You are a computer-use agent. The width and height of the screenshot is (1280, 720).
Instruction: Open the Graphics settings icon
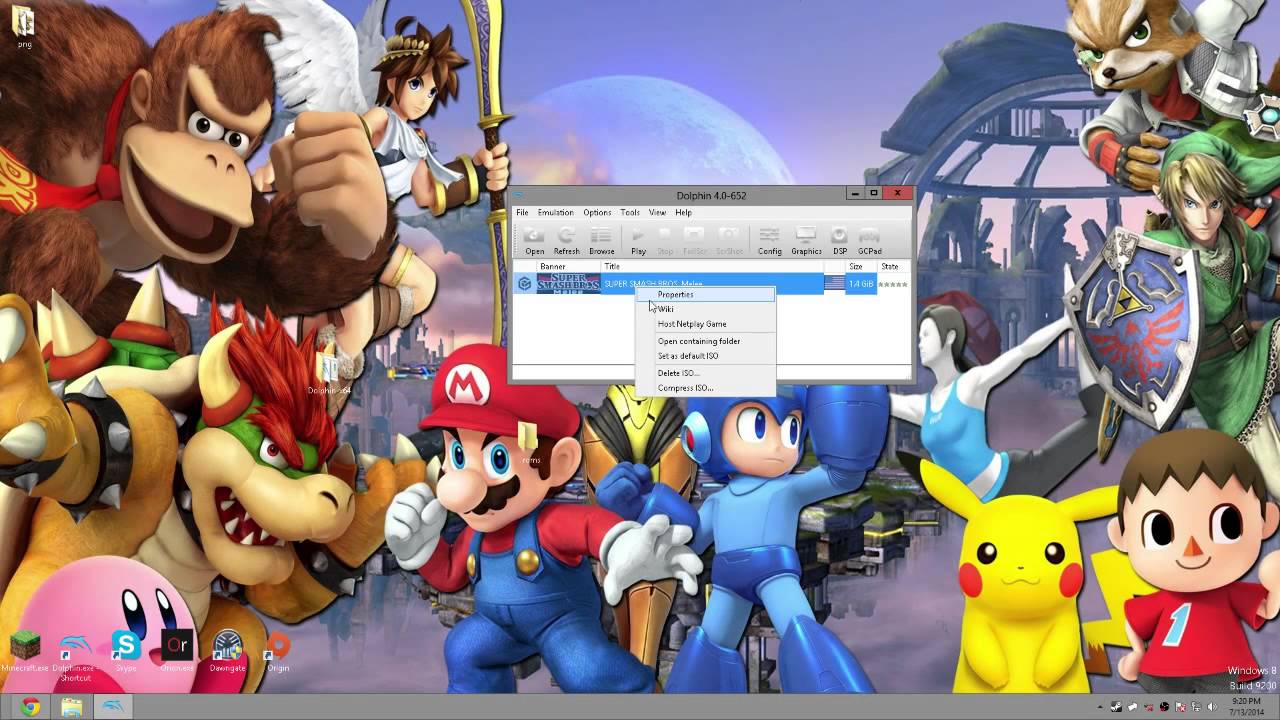coord(806,240)
